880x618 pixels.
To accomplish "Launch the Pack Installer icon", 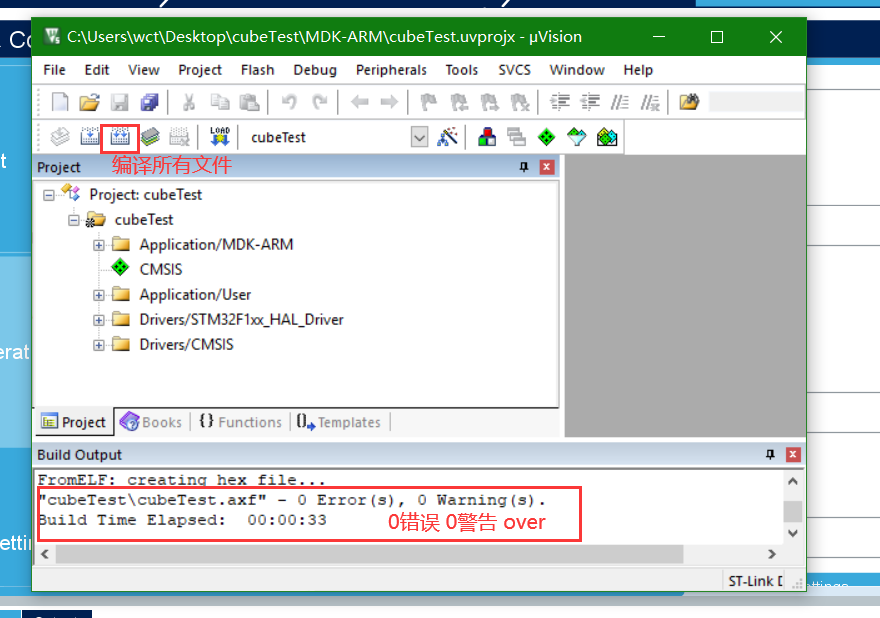I will 607,136.
